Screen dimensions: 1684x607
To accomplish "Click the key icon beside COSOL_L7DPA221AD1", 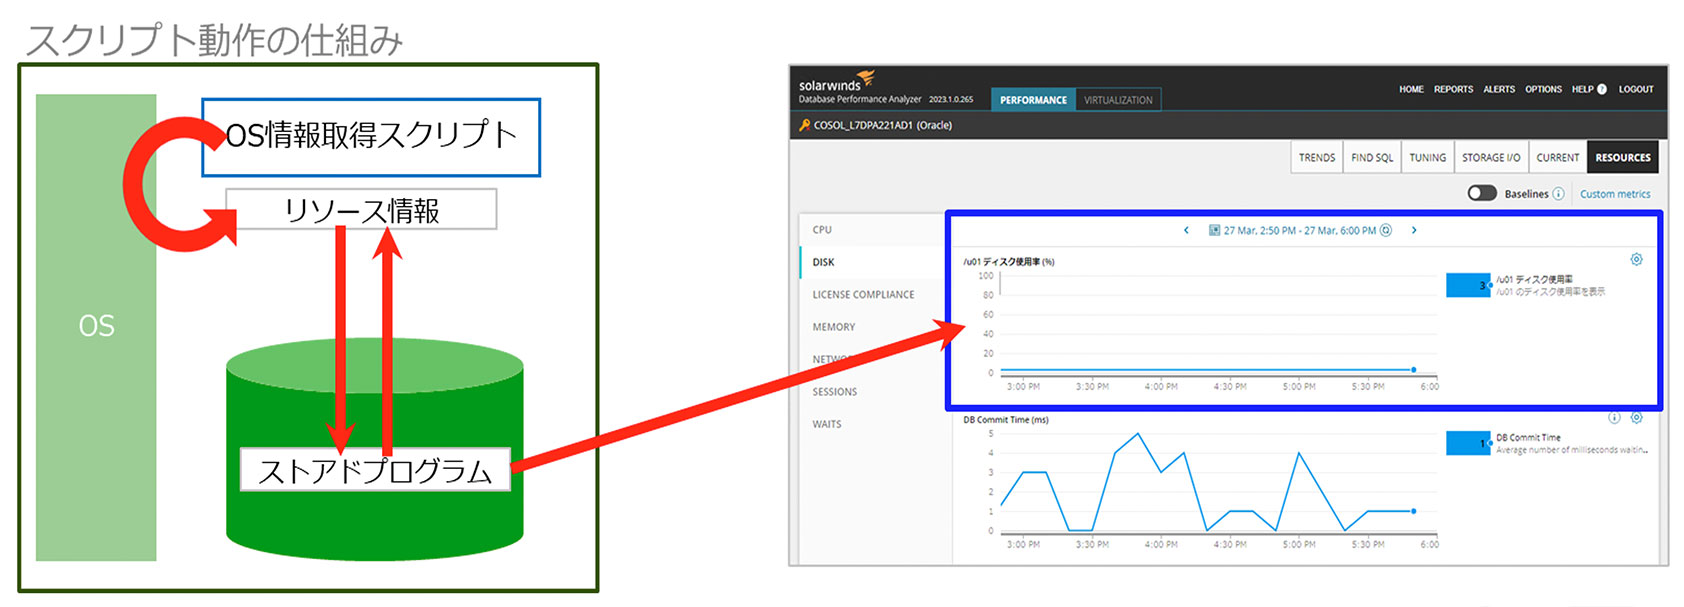I will 804,125.
